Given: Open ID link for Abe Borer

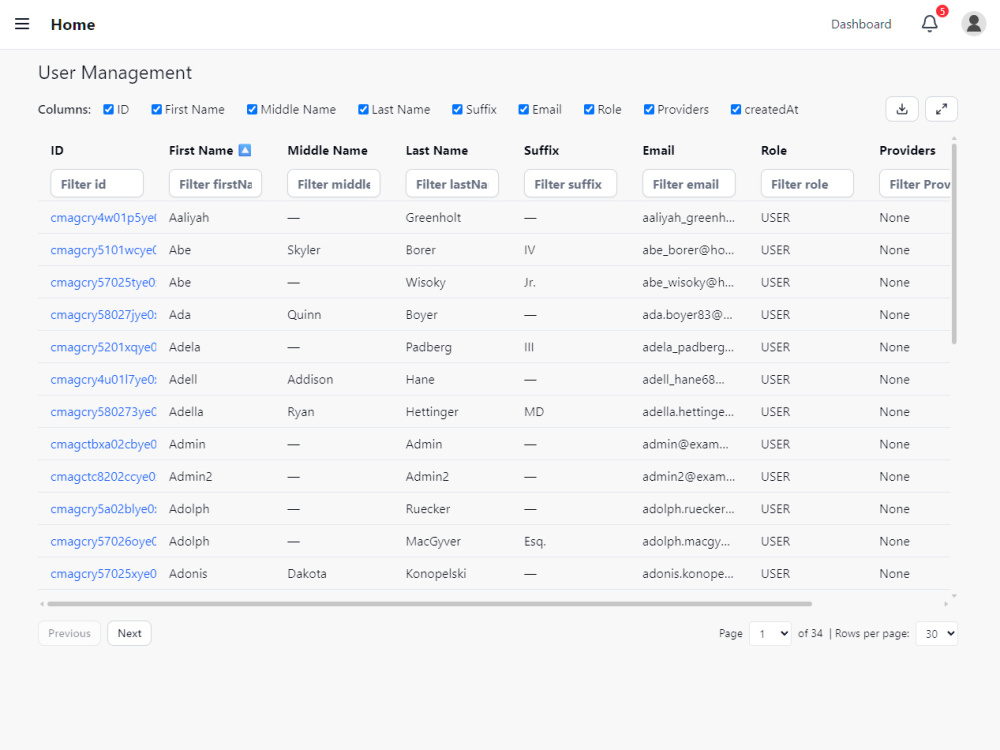Looking at the screenshot, I should (x=103, y=250).
